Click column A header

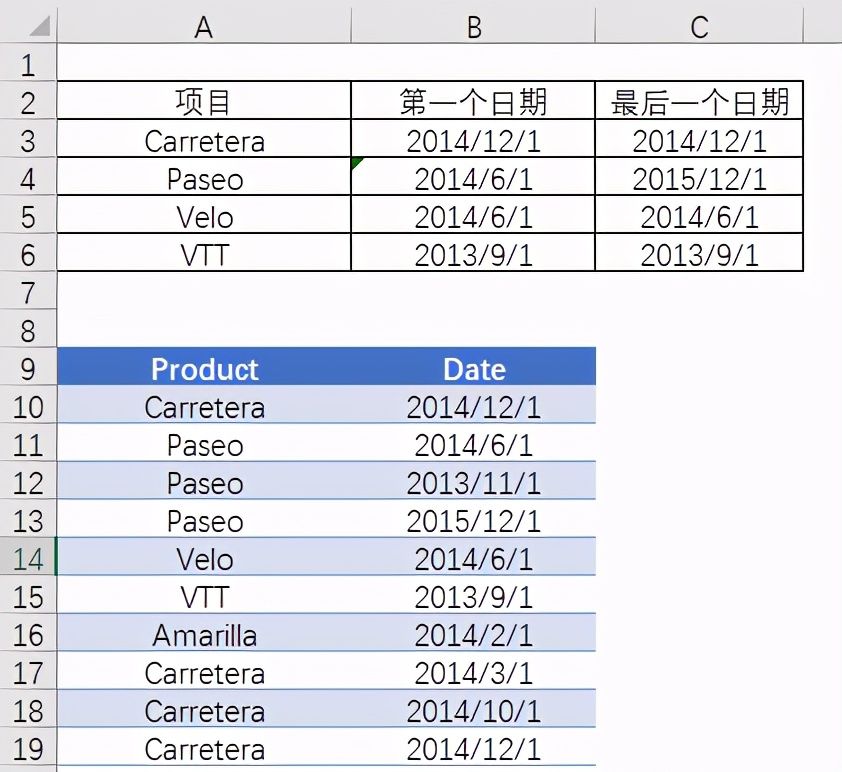tap(204, 27)
